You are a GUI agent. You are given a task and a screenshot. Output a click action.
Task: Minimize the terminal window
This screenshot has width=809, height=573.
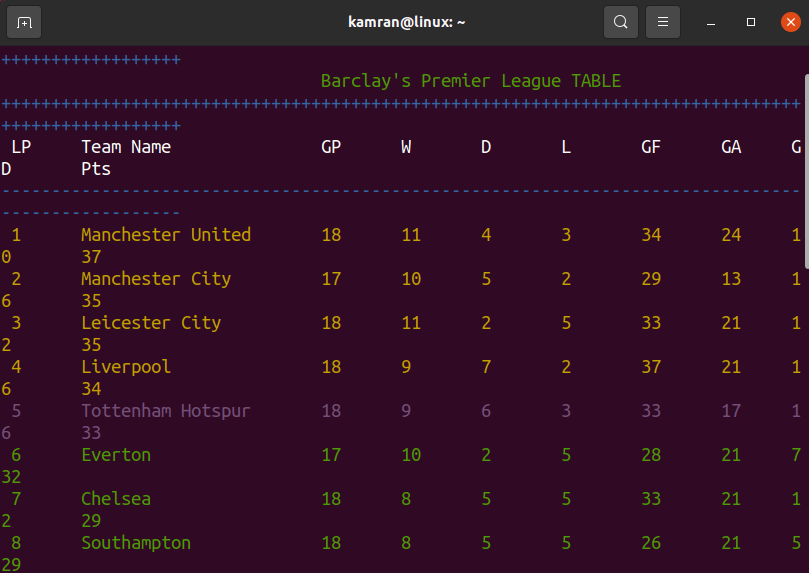tap(711, 22)
